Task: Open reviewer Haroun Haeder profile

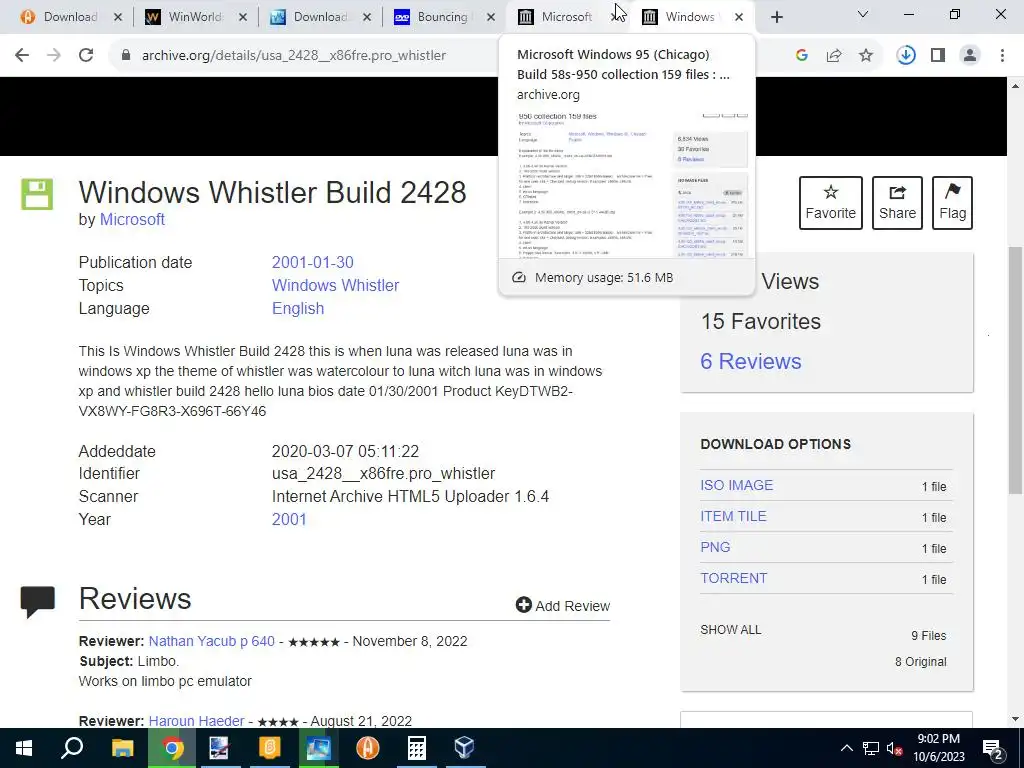Action: point(197,721)
